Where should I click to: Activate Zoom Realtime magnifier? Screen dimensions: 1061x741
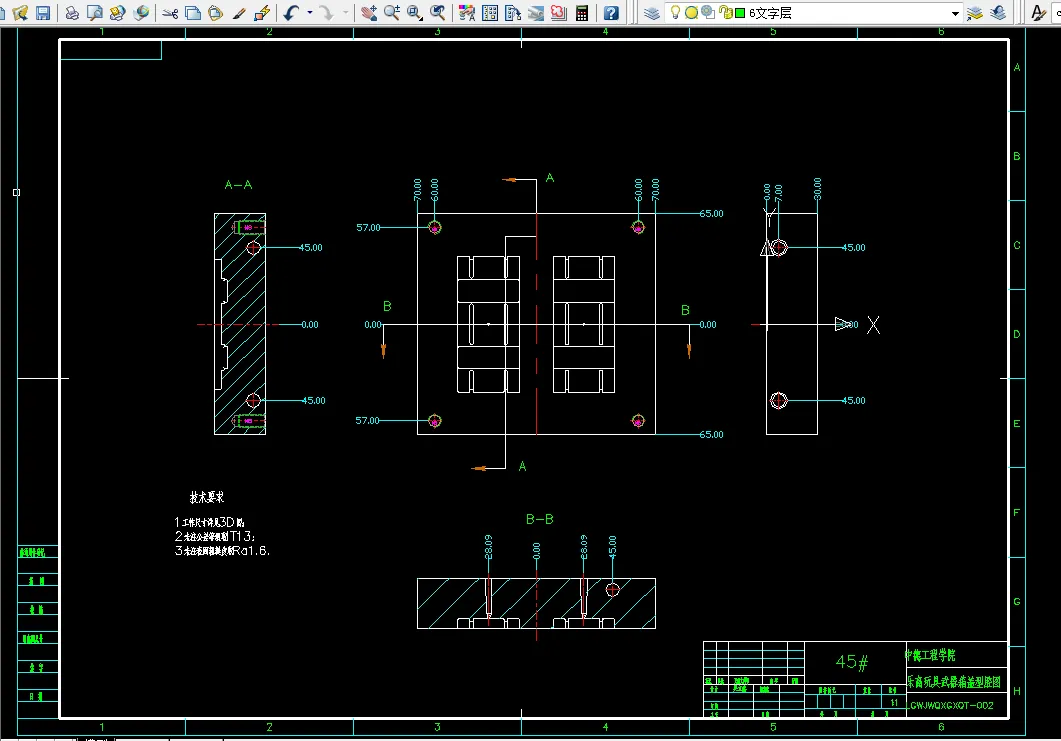(392, 12)
